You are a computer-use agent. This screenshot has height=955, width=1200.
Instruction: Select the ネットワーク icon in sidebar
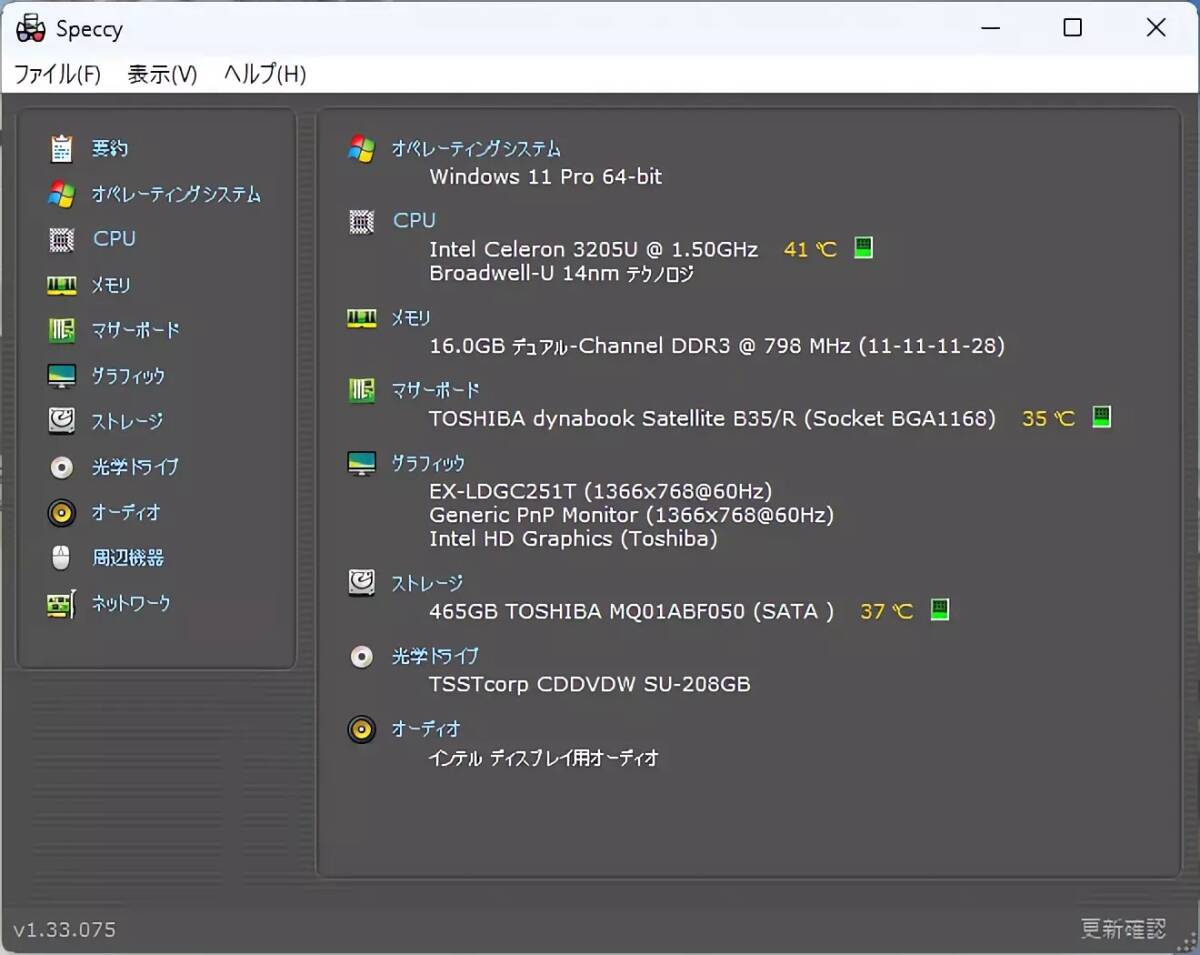62,604
